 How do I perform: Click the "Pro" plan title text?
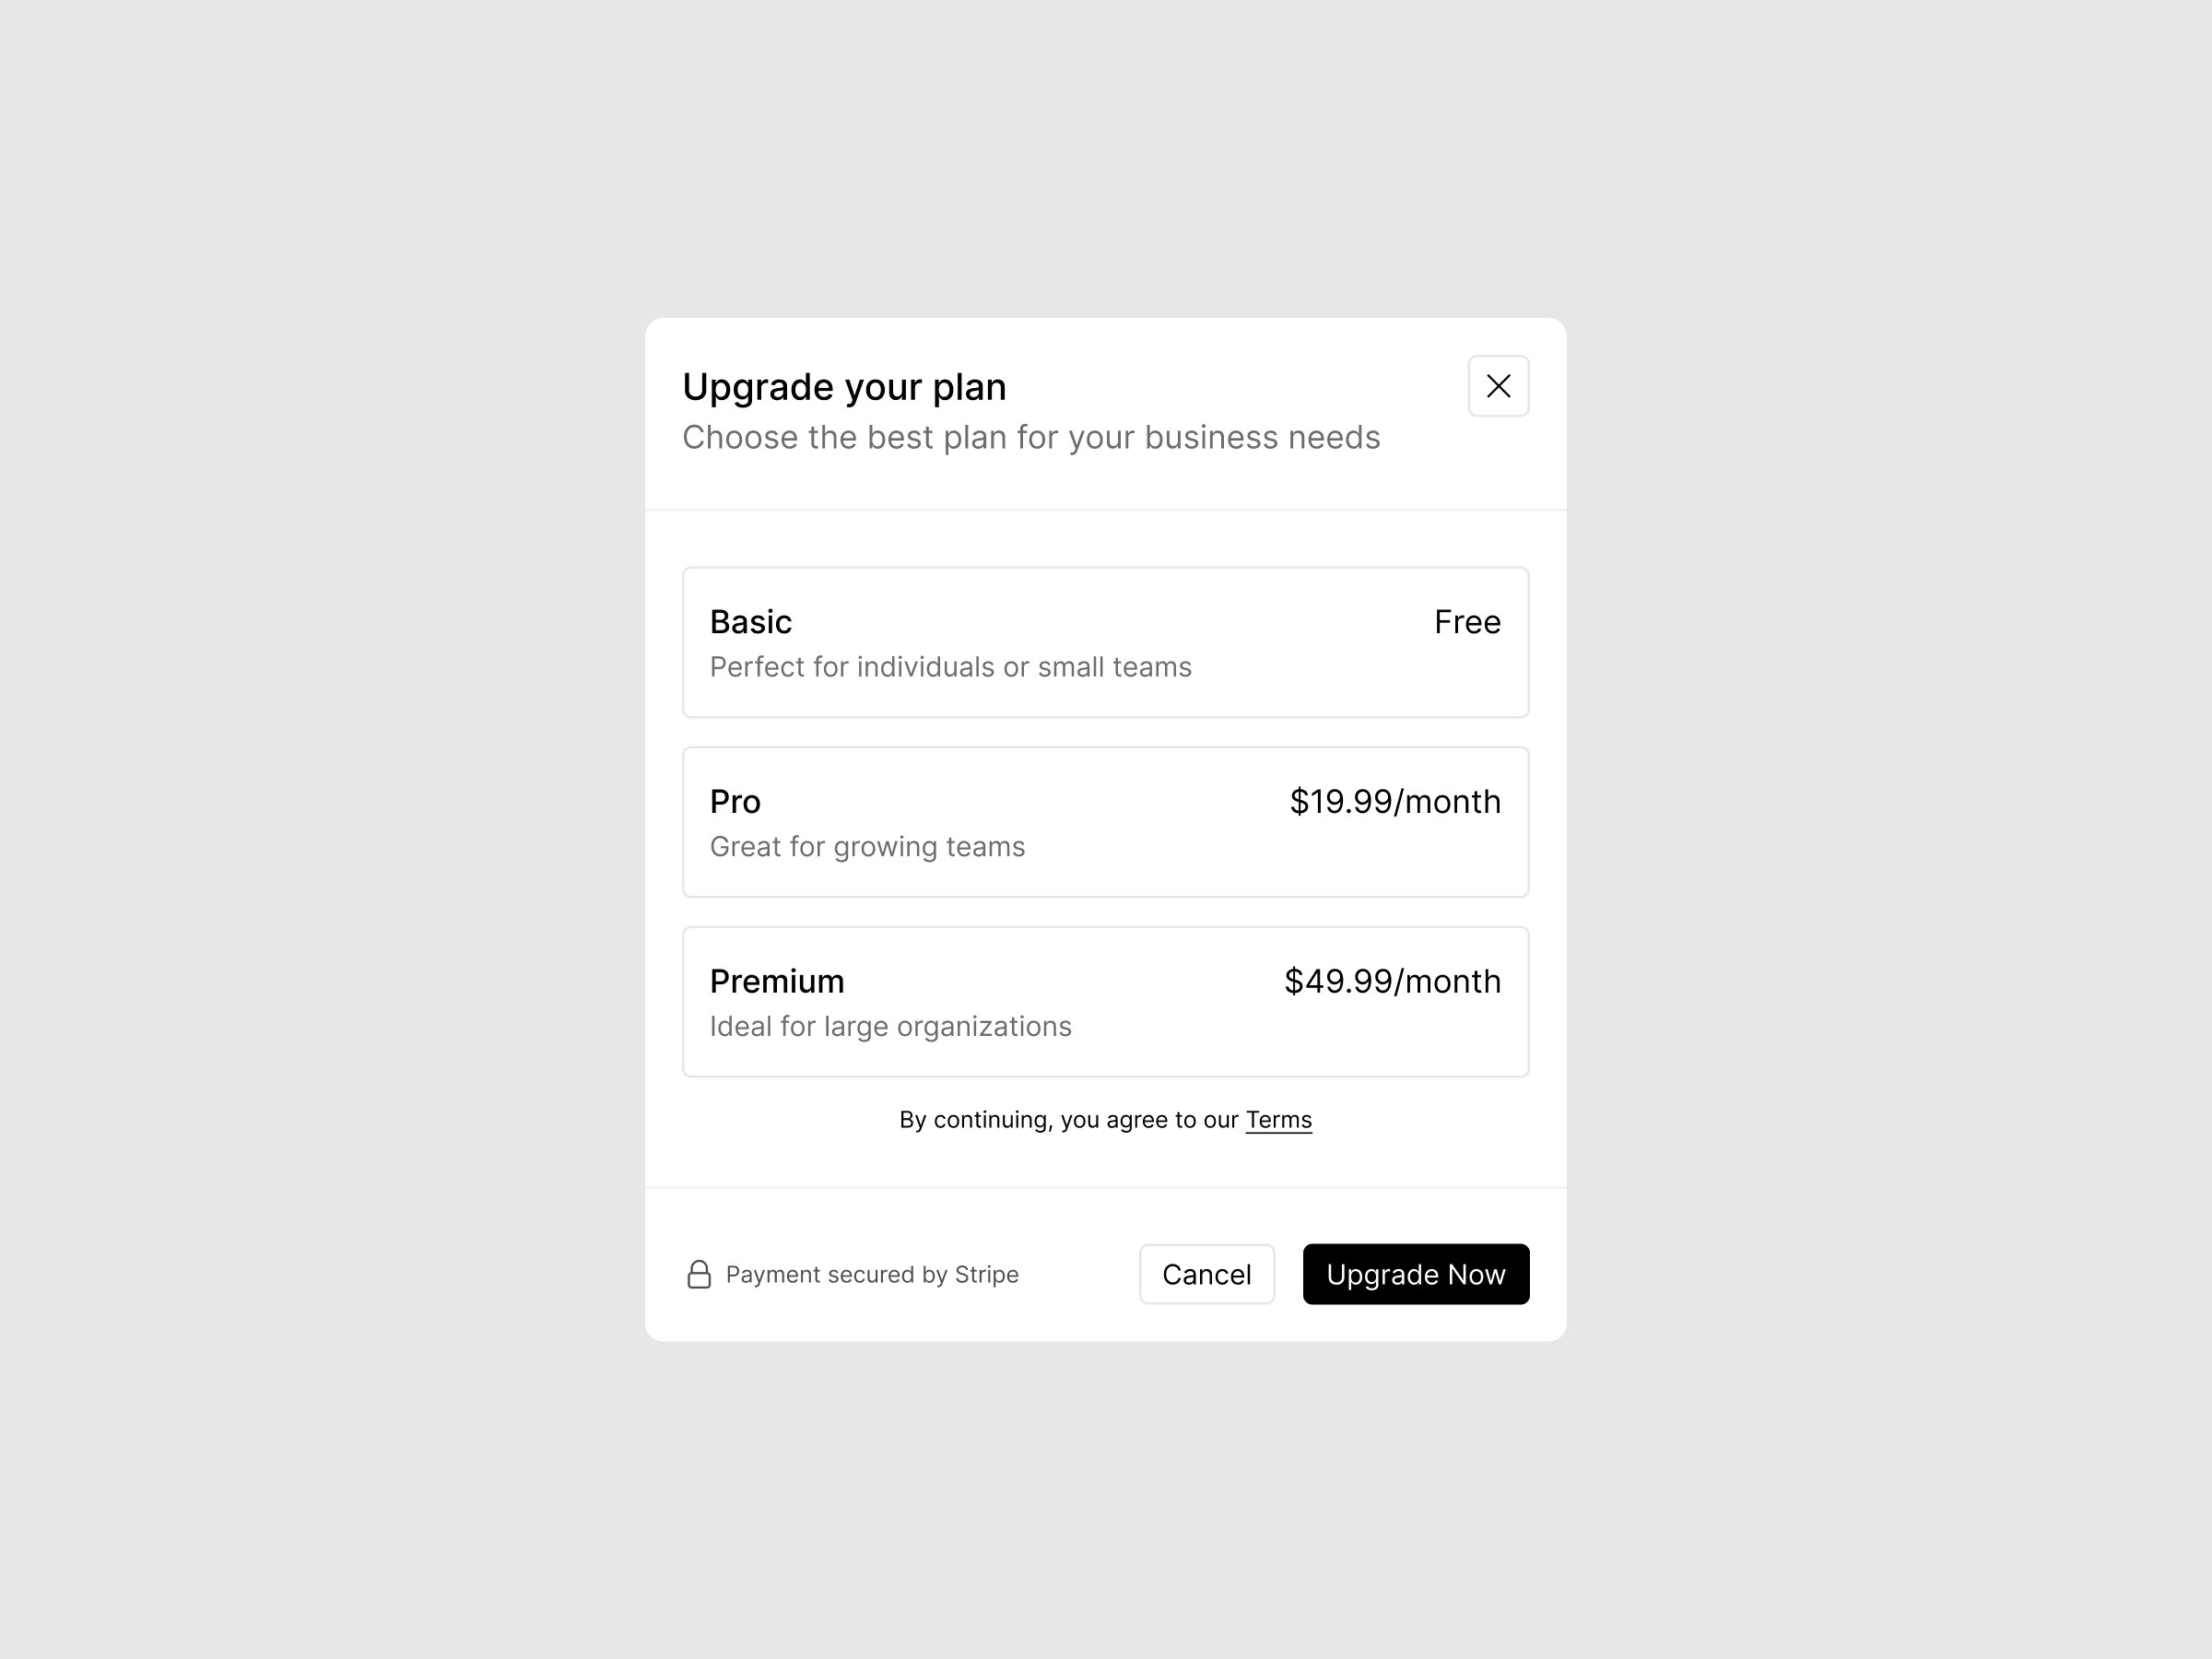(735, 801)
